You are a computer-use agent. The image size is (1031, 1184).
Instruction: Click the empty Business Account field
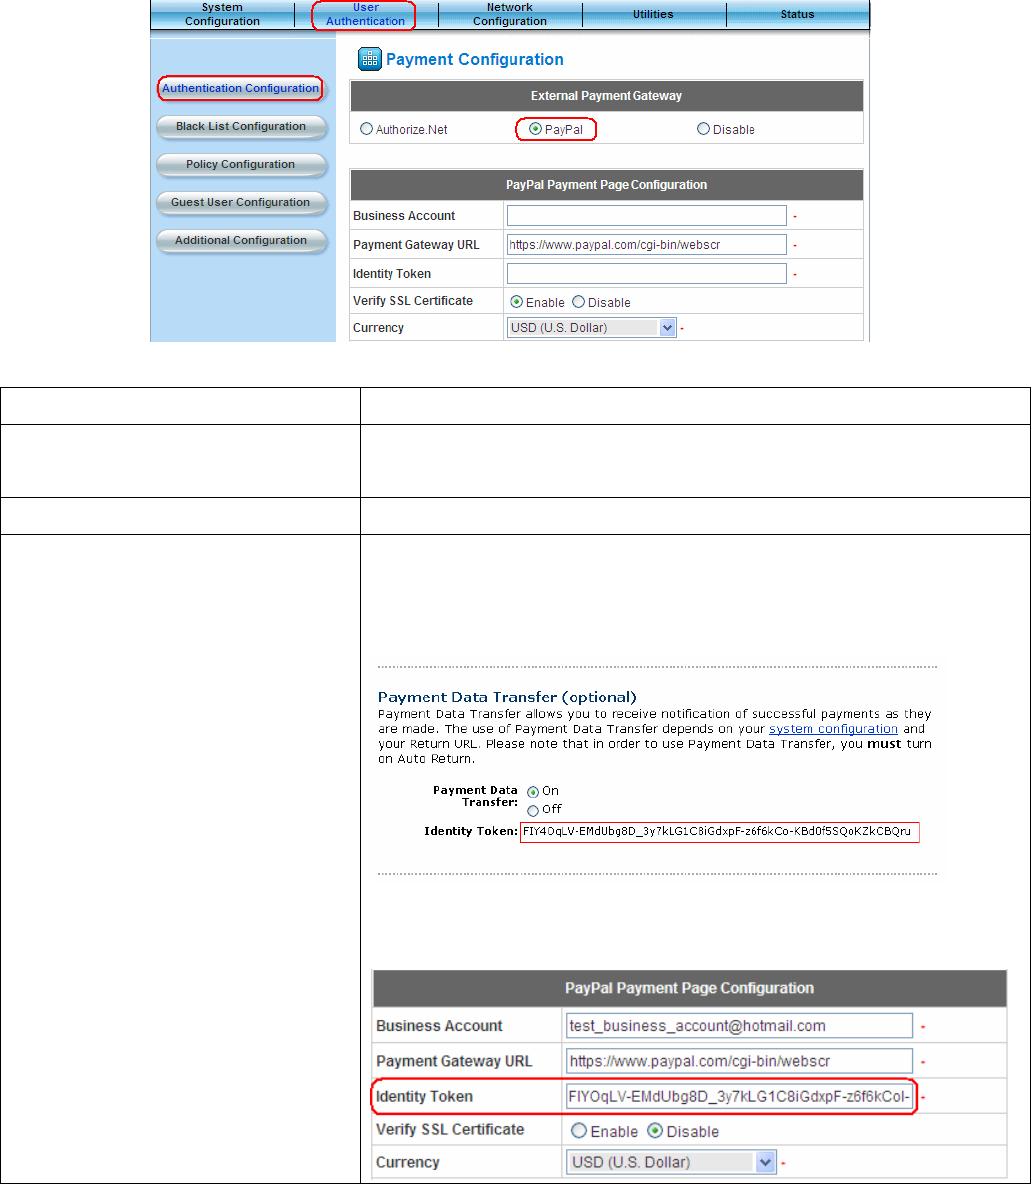coord(647,215)
